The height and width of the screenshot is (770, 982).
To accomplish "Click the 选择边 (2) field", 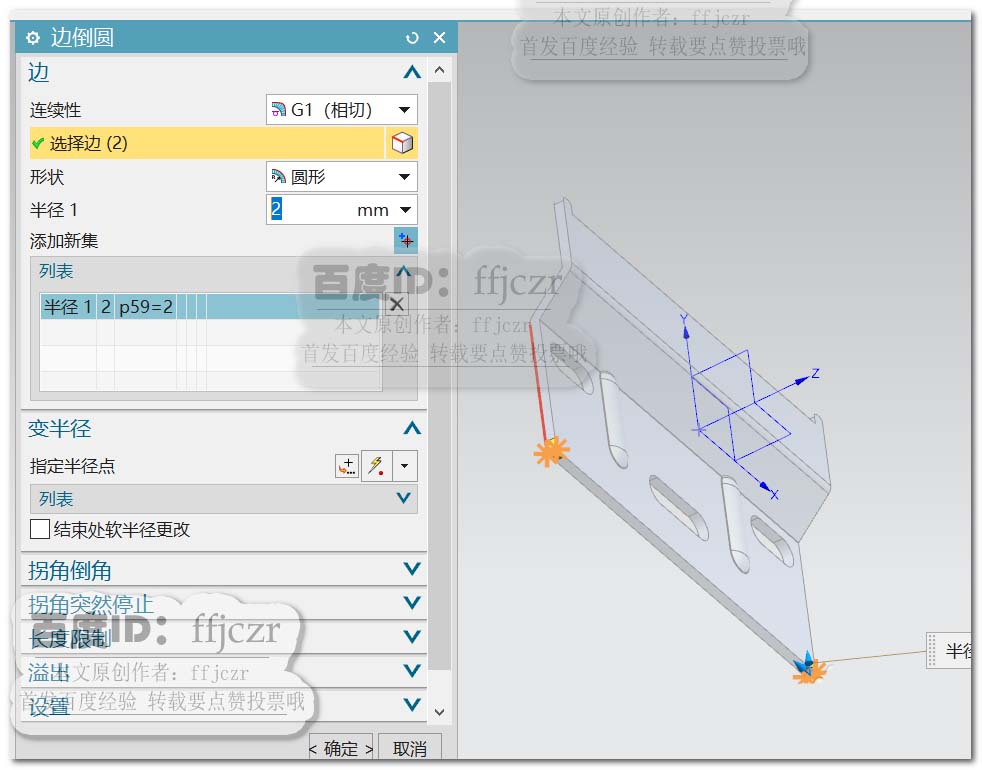I will [x=207, y=143].
